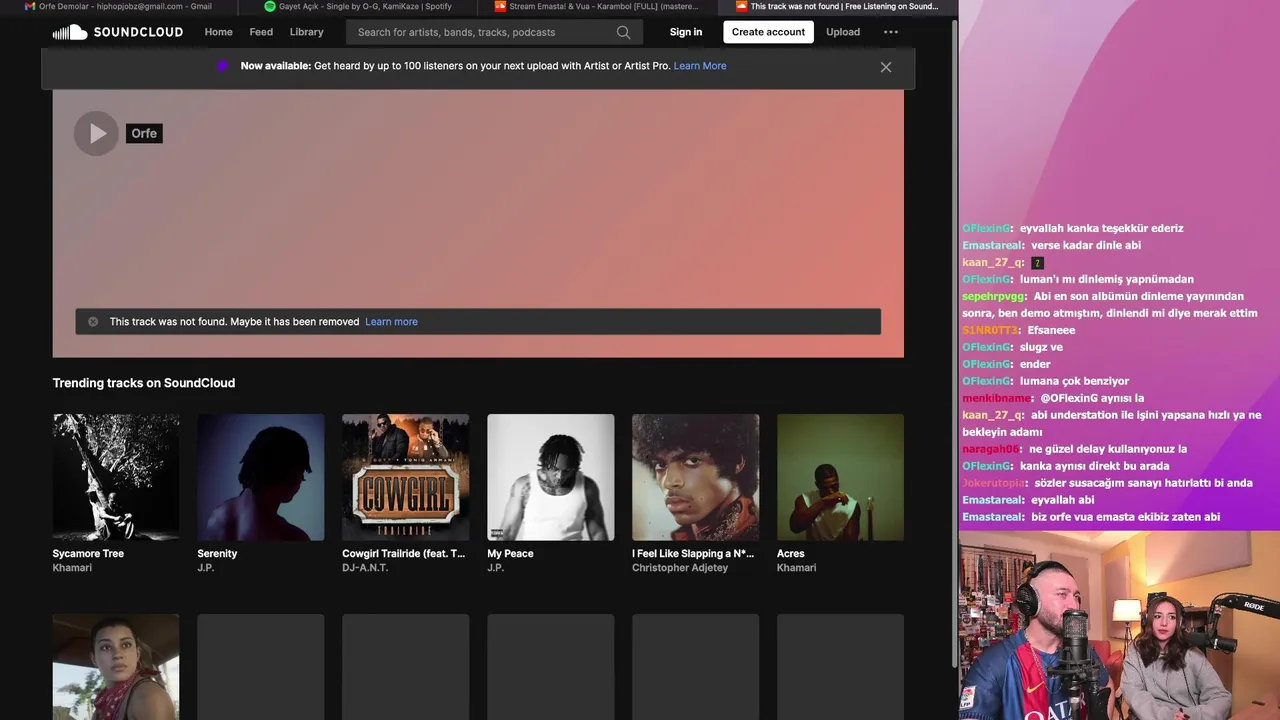Open Learn more in track-not-found message
Image resolution: width=1280 pixels, height=720 pixels.
(391, 322)
